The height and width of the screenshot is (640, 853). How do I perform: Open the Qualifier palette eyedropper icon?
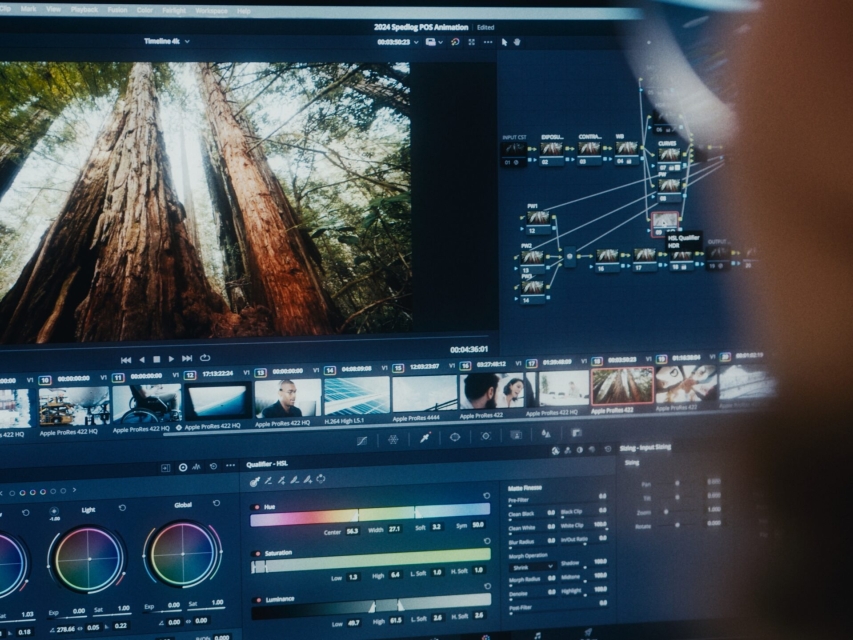pos(424,437)
